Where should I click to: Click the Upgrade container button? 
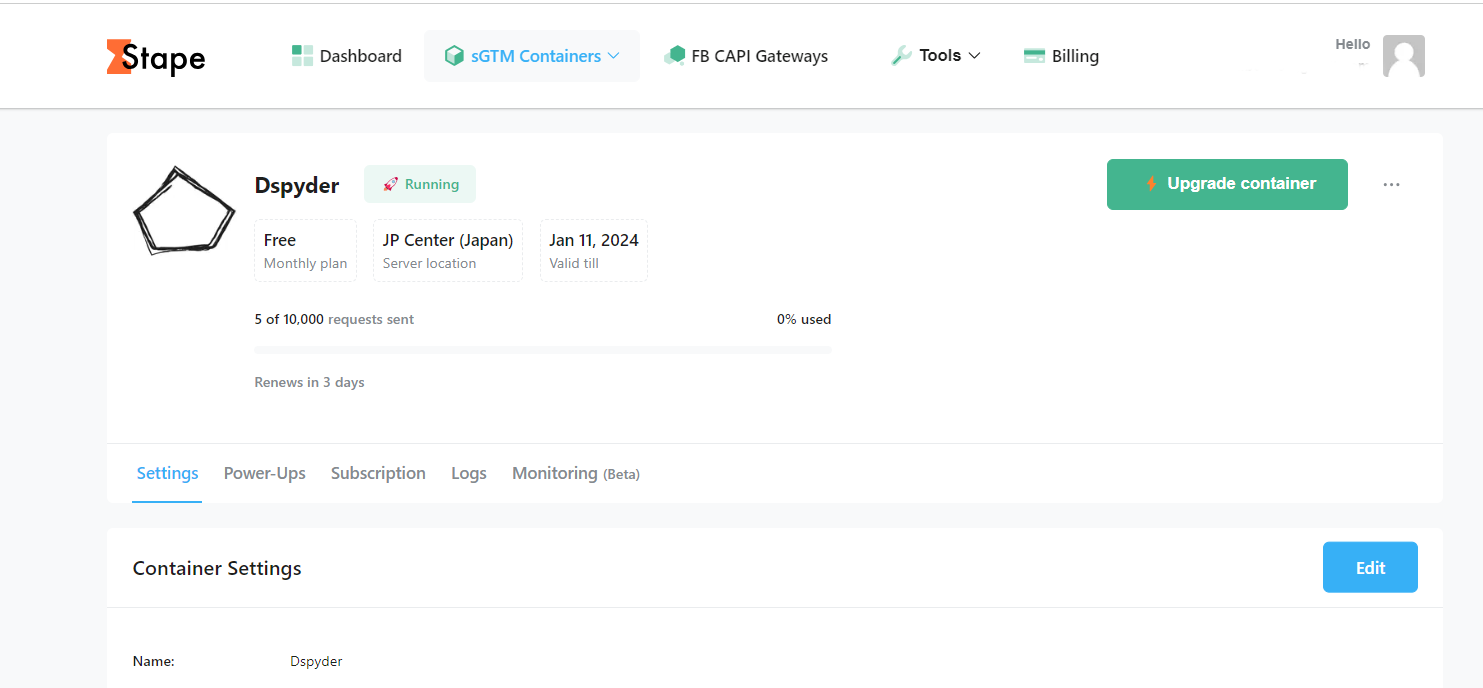pyautogui.click(x=1227, y=184)
